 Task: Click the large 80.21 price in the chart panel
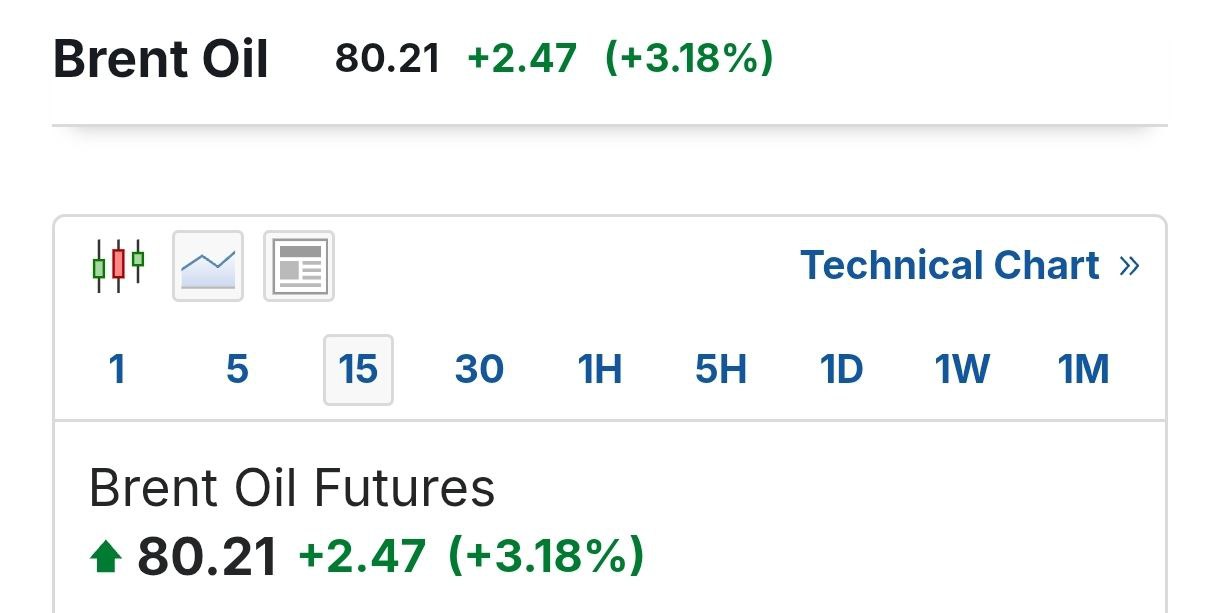pos(207,557)
